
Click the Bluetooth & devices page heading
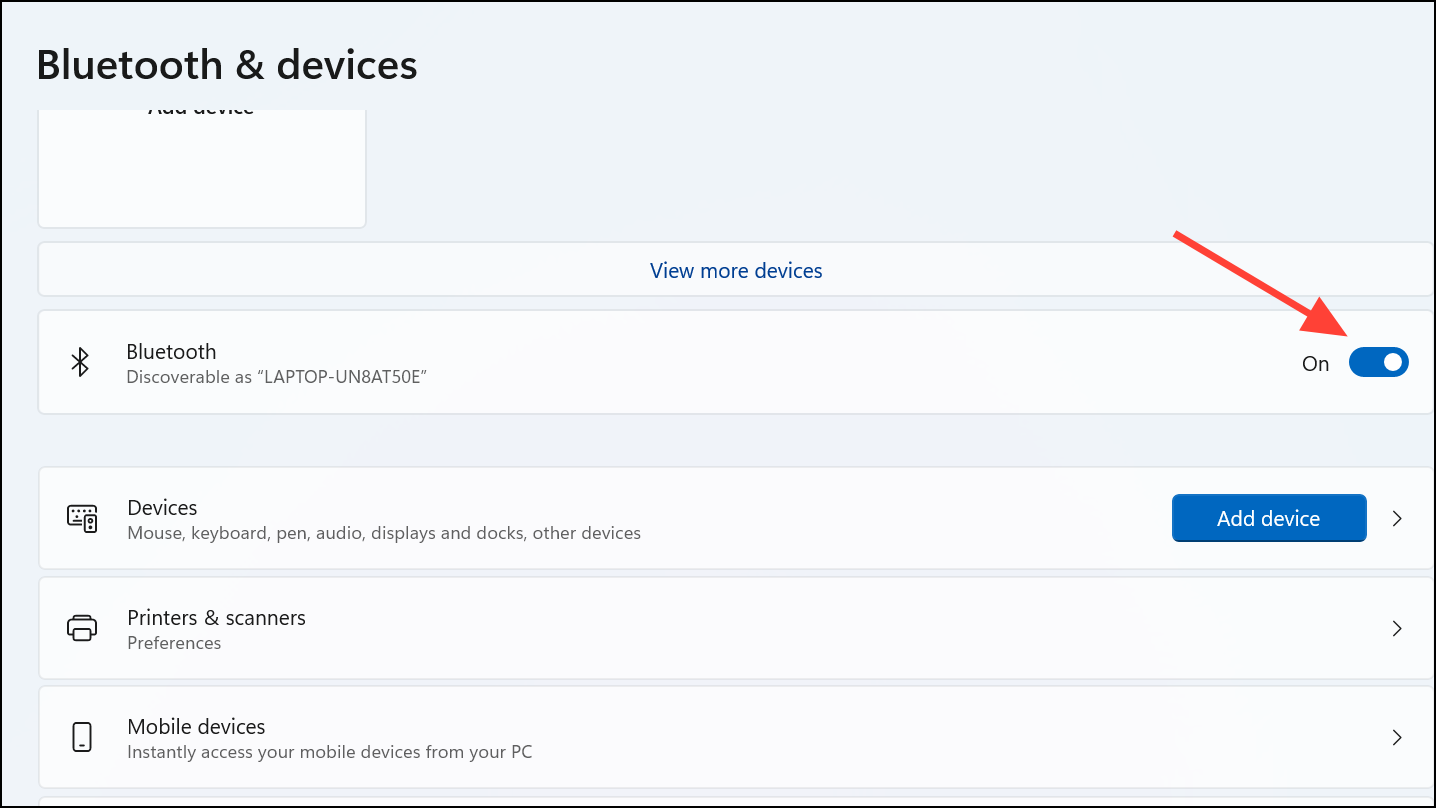[x=227, y=65]
